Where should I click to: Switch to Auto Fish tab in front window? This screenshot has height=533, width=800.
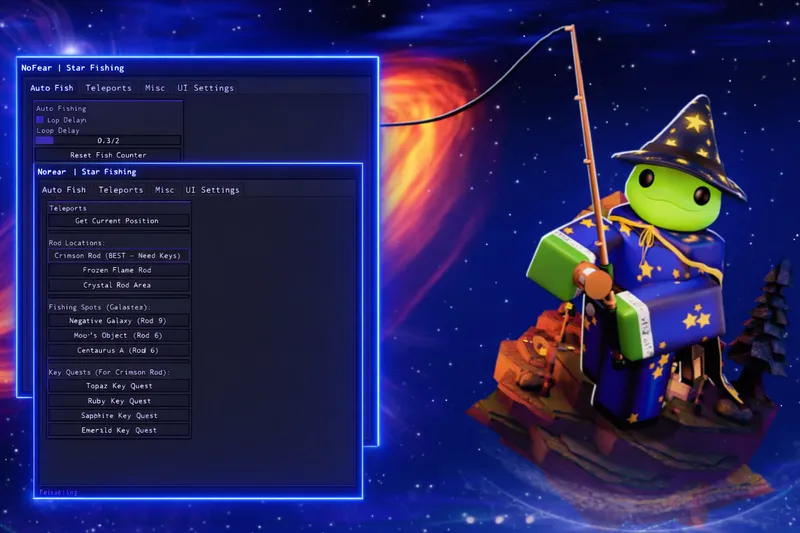click(x=64, y=190)
